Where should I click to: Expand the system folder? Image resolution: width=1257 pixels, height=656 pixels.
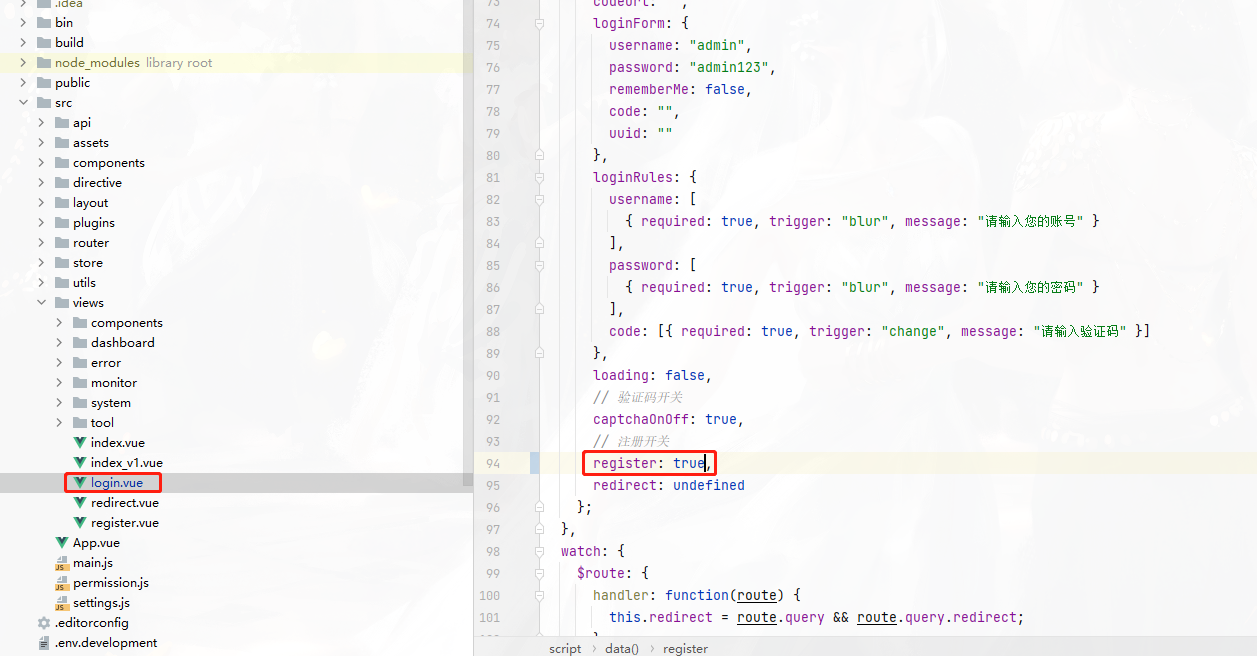pos(59,403)
